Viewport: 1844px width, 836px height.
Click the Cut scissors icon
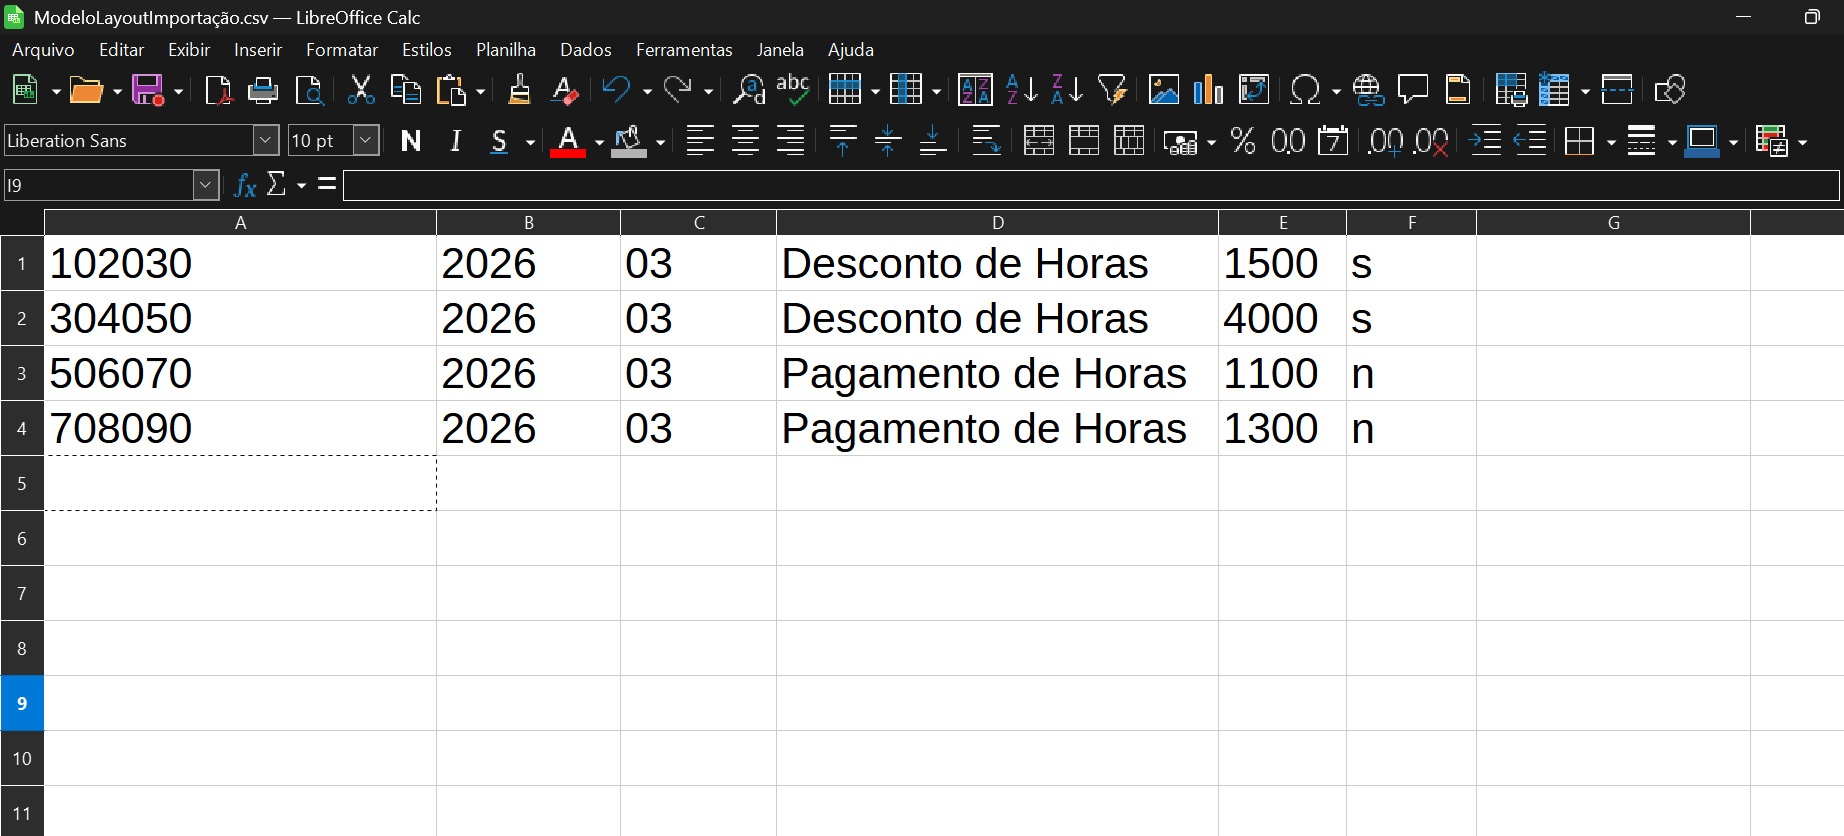[x=361, y=90]
